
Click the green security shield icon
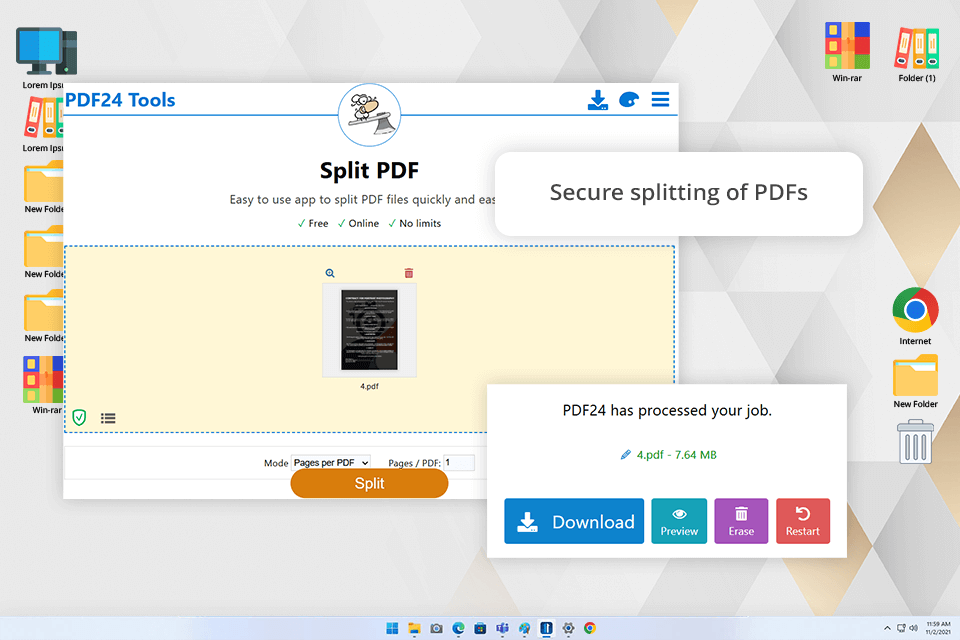pyautogui.click(x=79, y=418)
